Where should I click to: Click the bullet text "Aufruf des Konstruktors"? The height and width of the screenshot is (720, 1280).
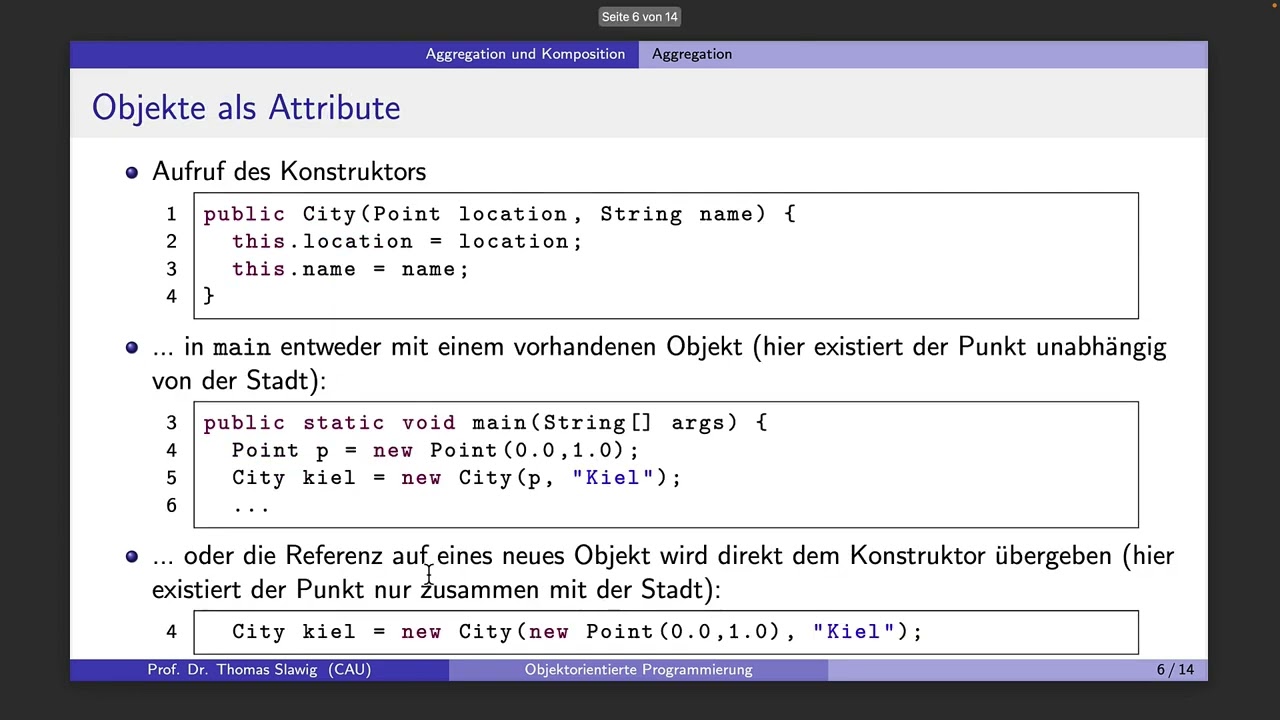(289, 171)
